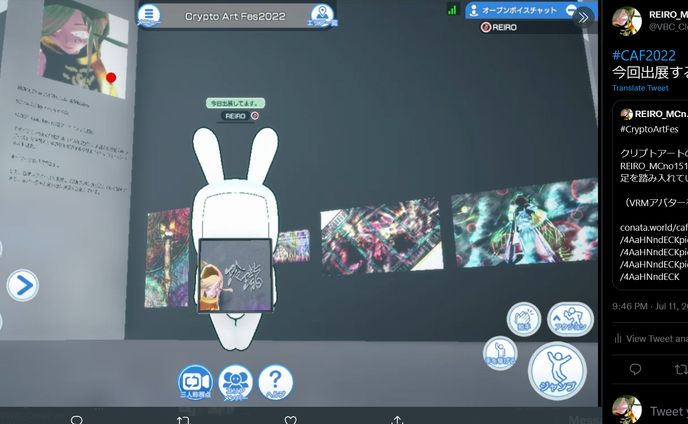Click the wave hand emote button
This screenshot has height=424, width=688.
point(500,353)
